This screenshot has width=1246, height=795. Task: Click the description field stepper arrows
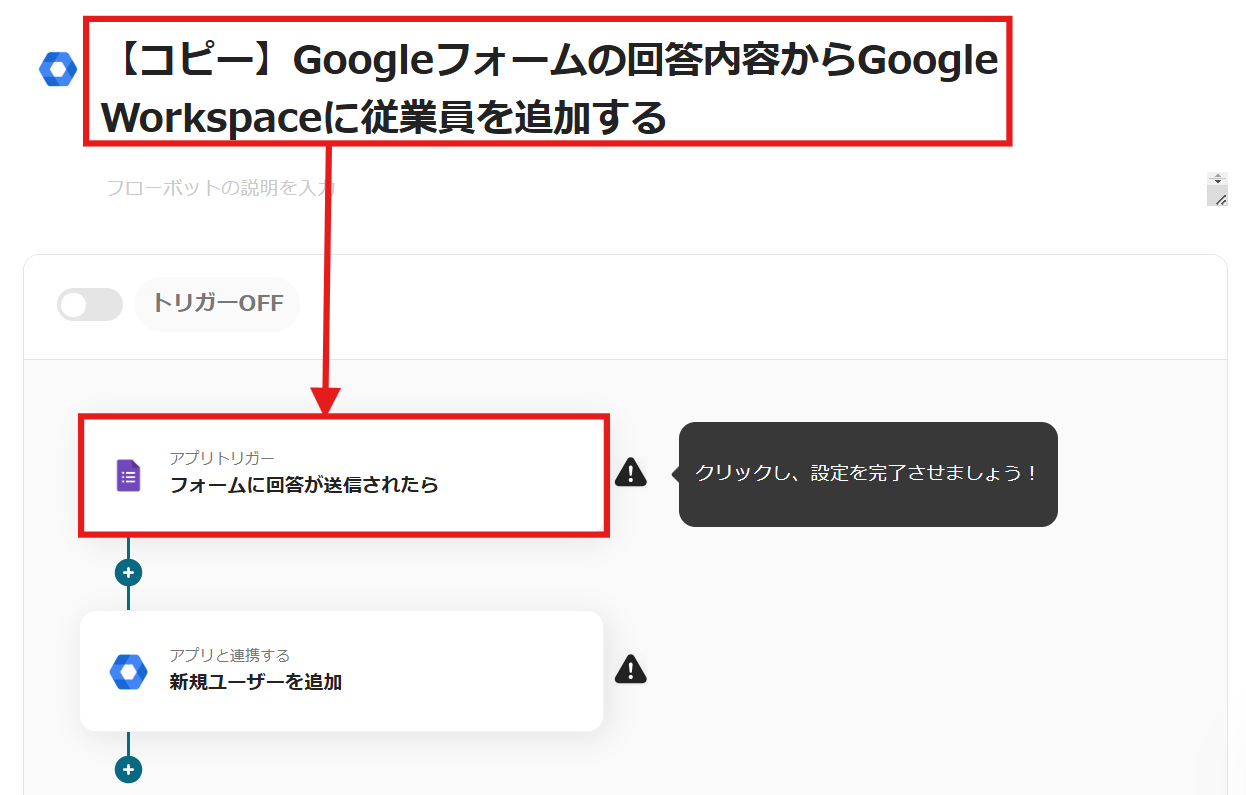tap(1218, 179)
